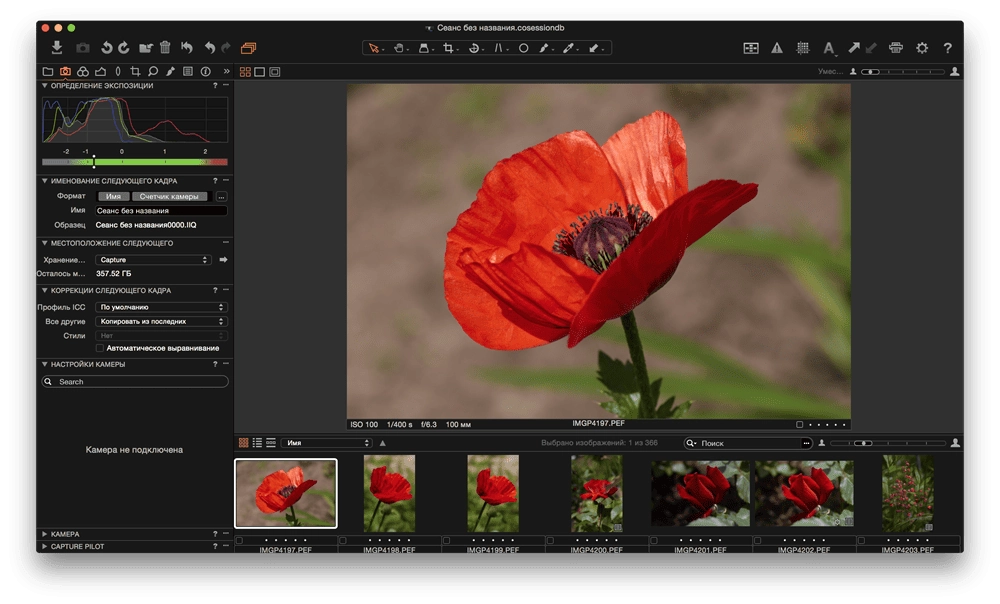The height and width of the screenshot is (604, 1000).
Task: Click the before/after compare layout icon
Action: click(751, 48)
